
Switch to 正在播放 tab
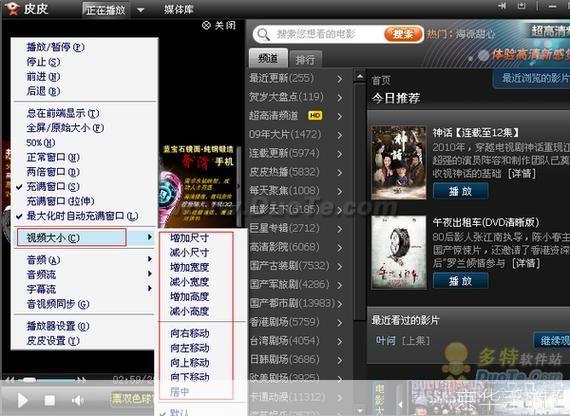106,10
